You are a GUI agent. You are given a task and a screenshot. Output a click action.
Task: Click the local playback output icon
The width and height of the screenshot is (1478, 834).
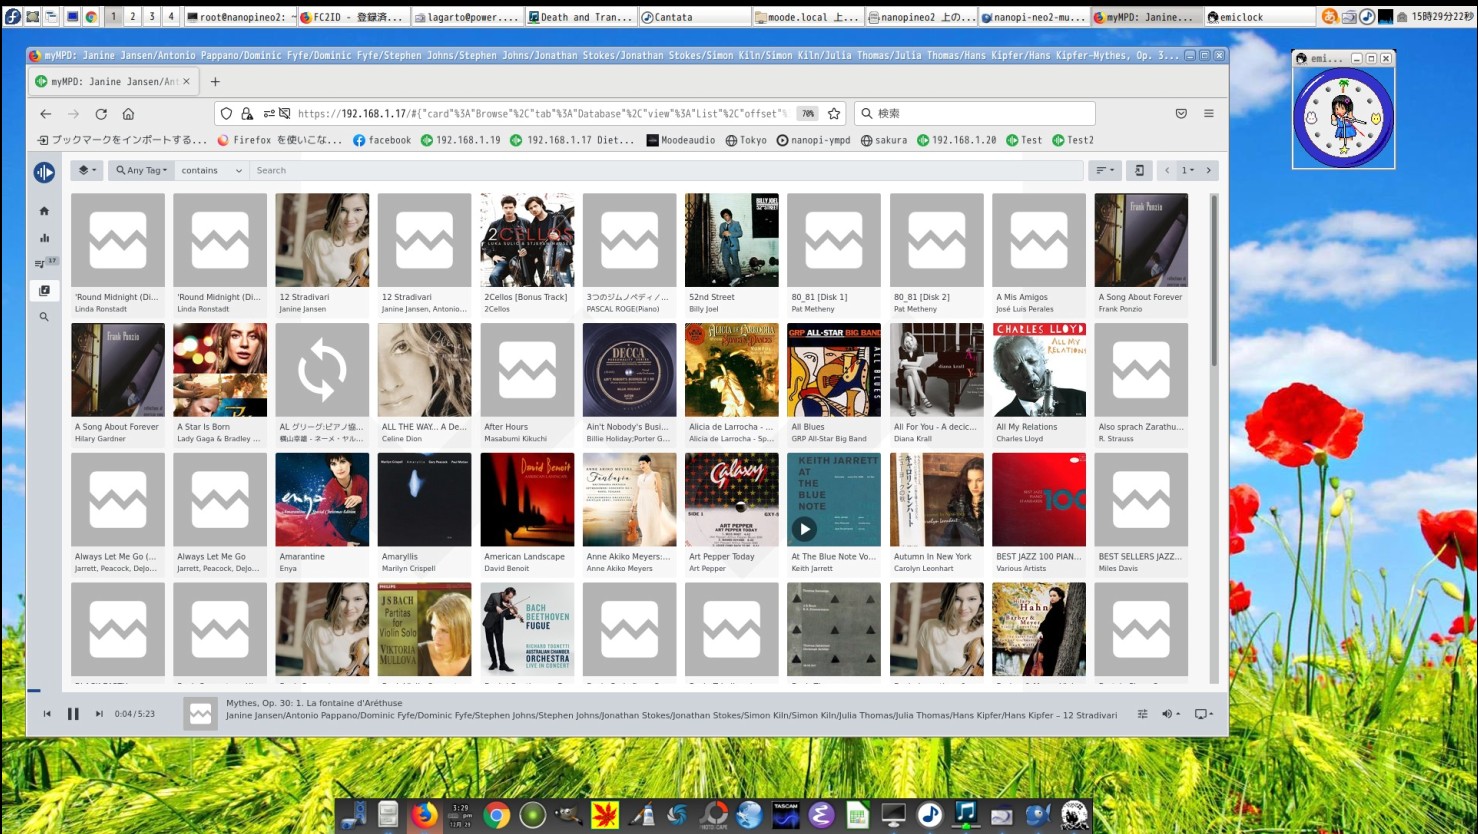[1201, 713]
